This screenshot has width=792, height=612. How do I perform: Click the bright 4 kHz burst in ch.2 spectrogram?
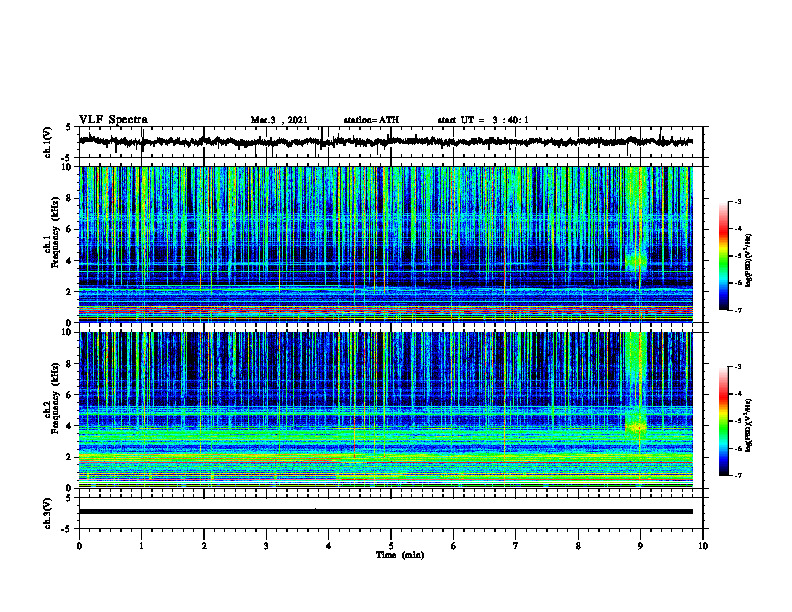click(636, 427)
